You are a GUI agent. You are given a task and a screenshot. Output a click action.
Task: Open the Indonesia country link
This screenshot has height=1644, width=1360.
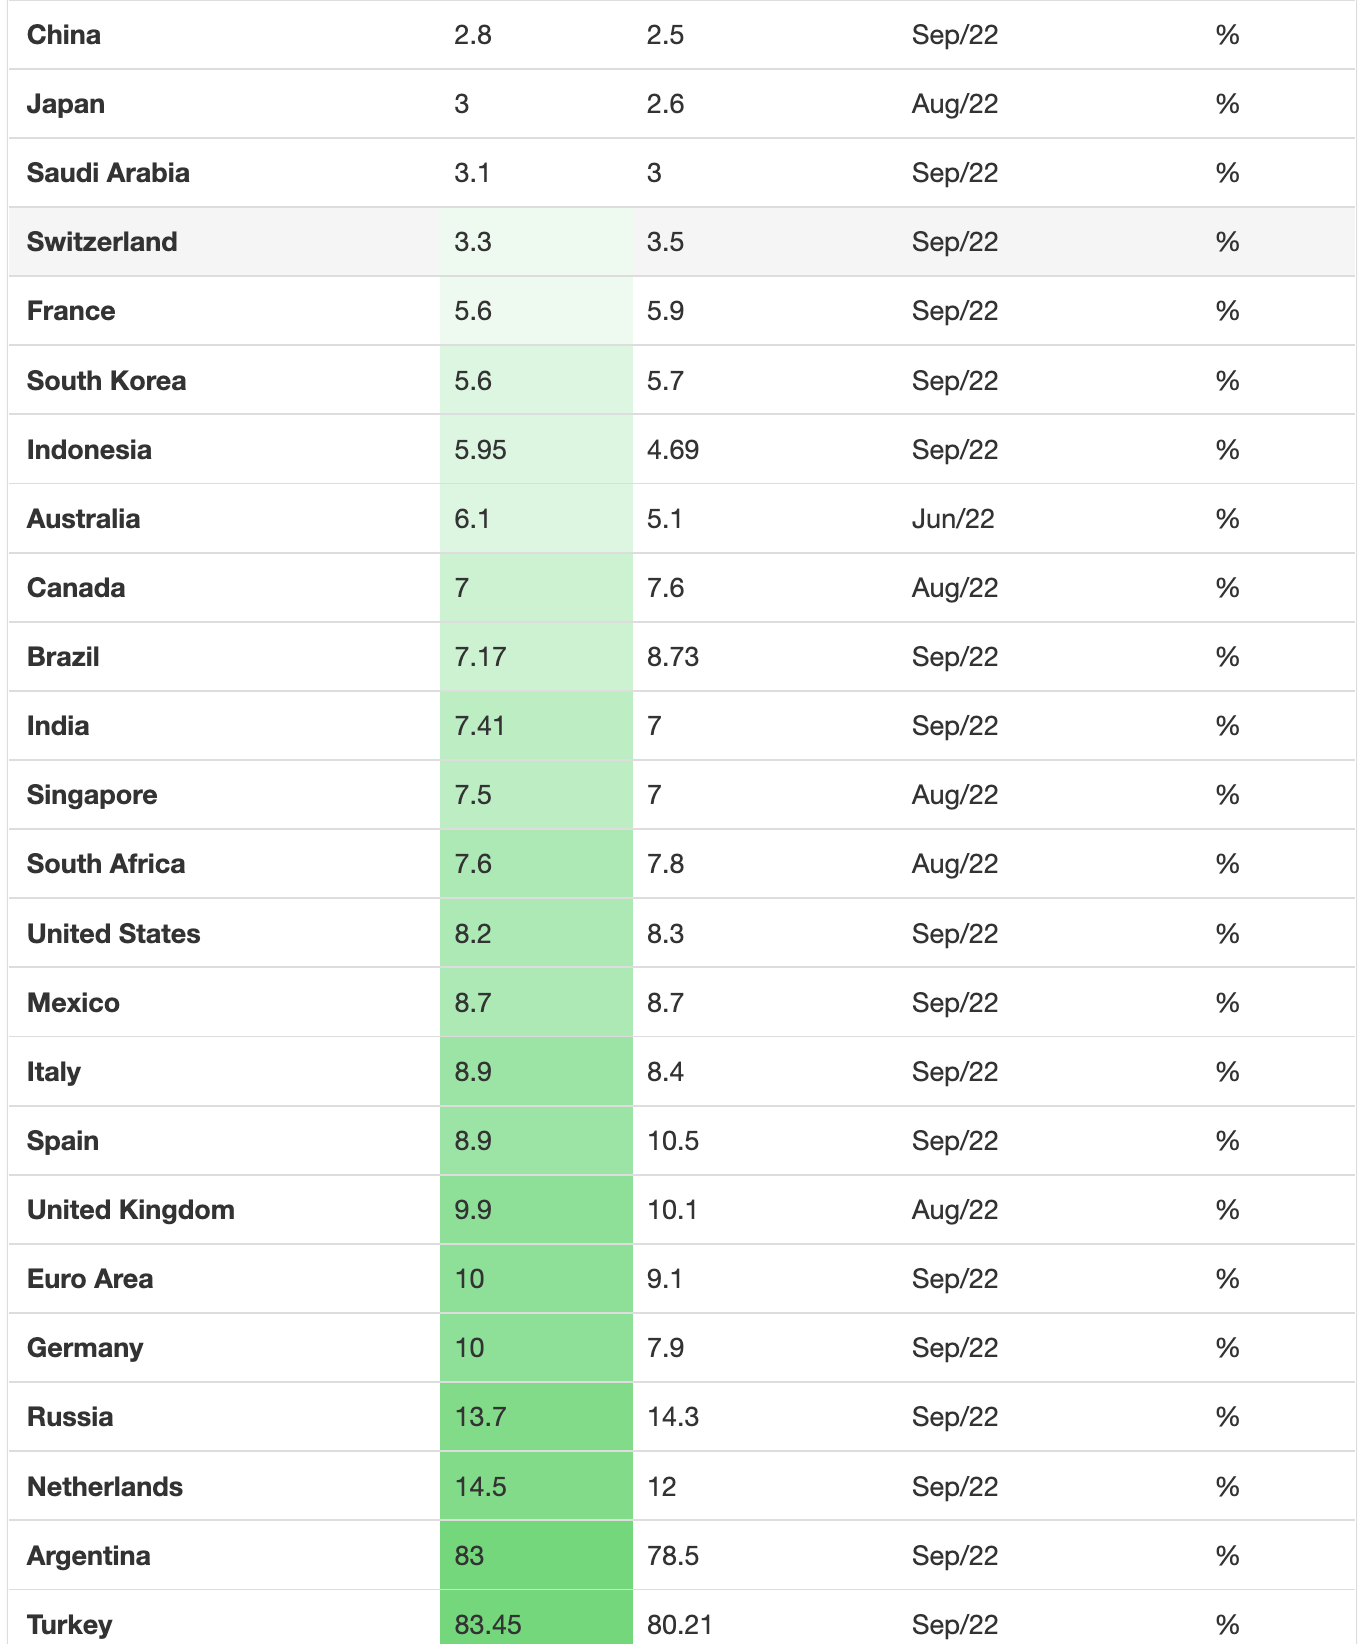point(89,450)
